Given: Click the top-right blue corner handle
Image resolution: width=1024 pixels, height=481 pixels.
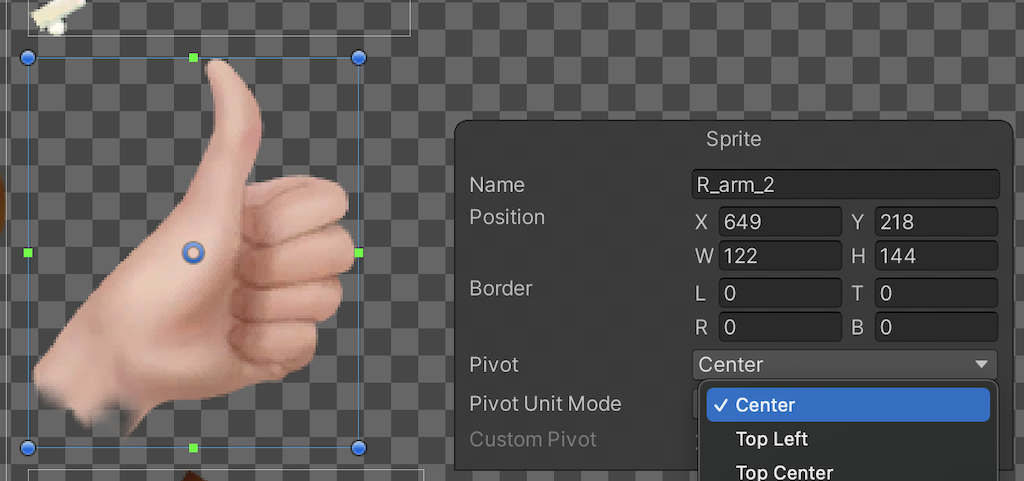Looking at the screenshot, I should pos(359,58).
